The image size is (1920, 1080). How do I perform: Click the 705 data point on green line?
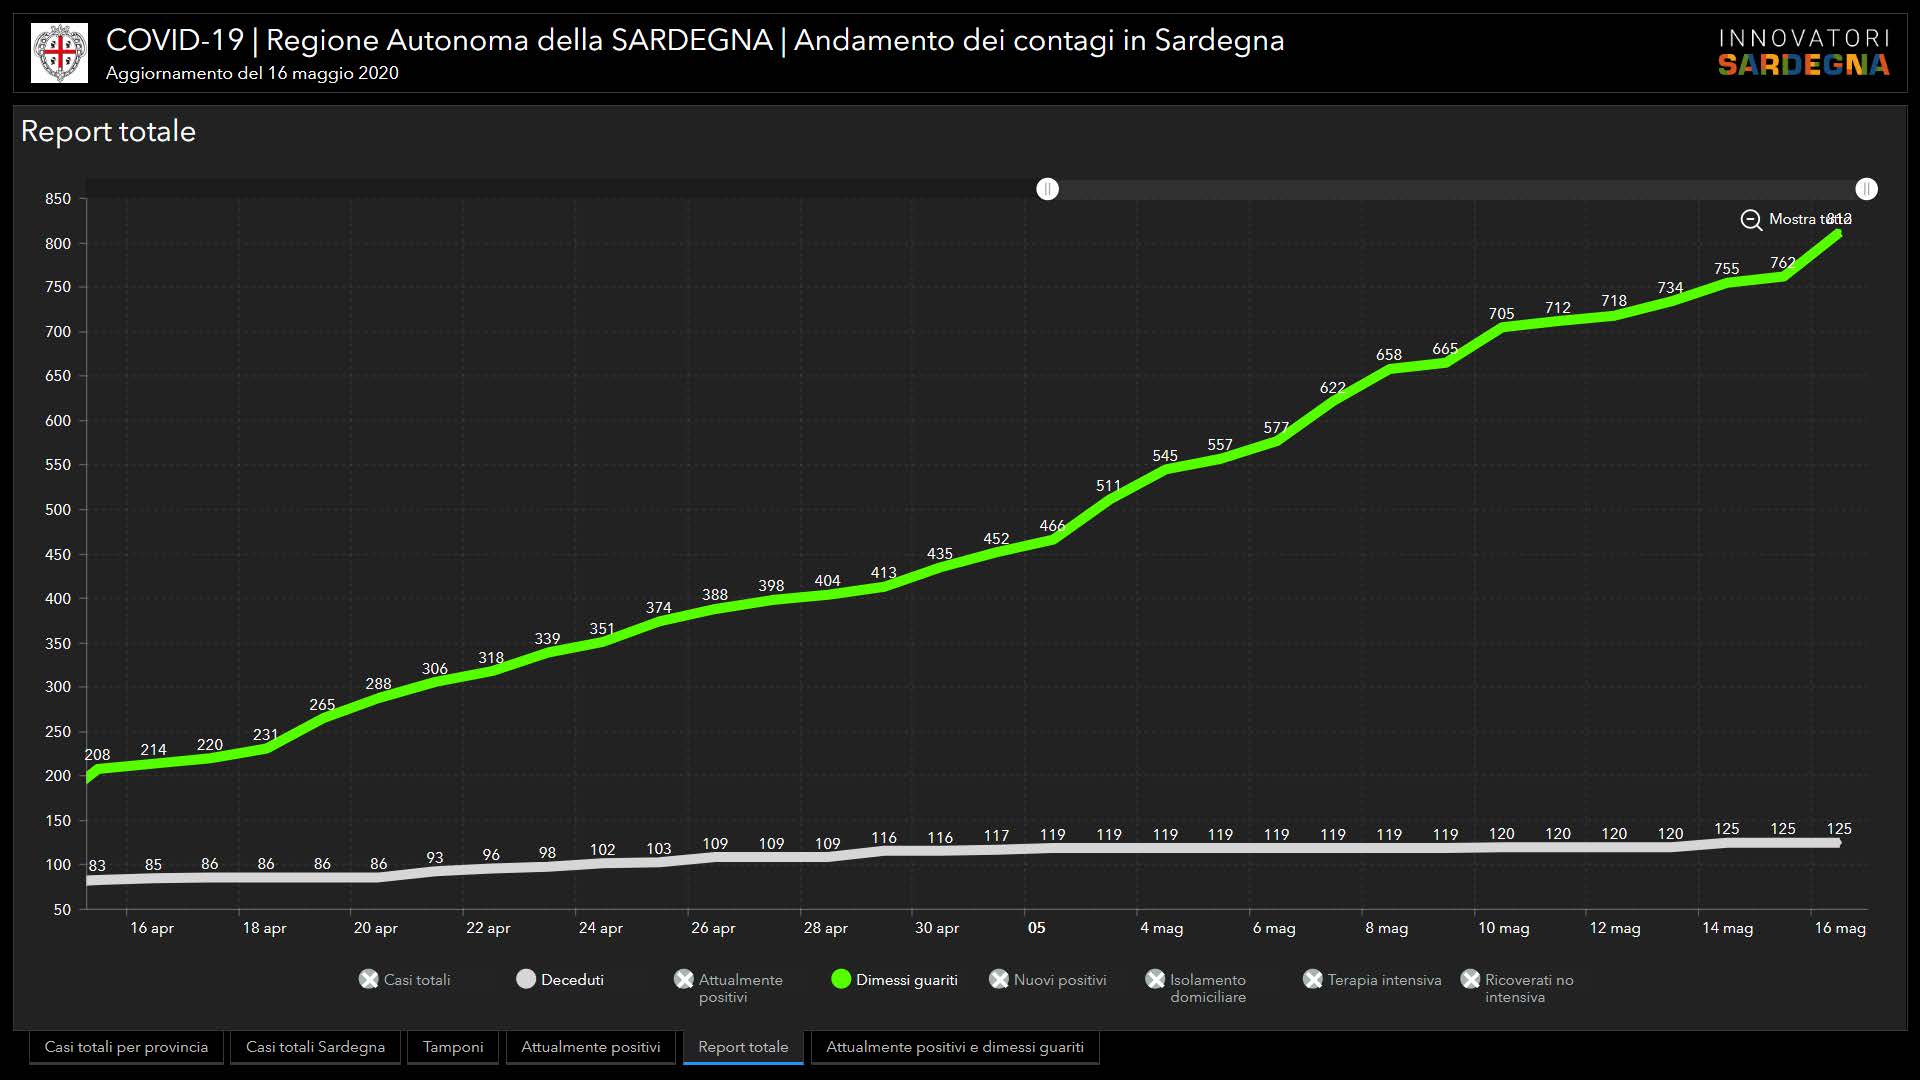click(x=1502, y=328)
